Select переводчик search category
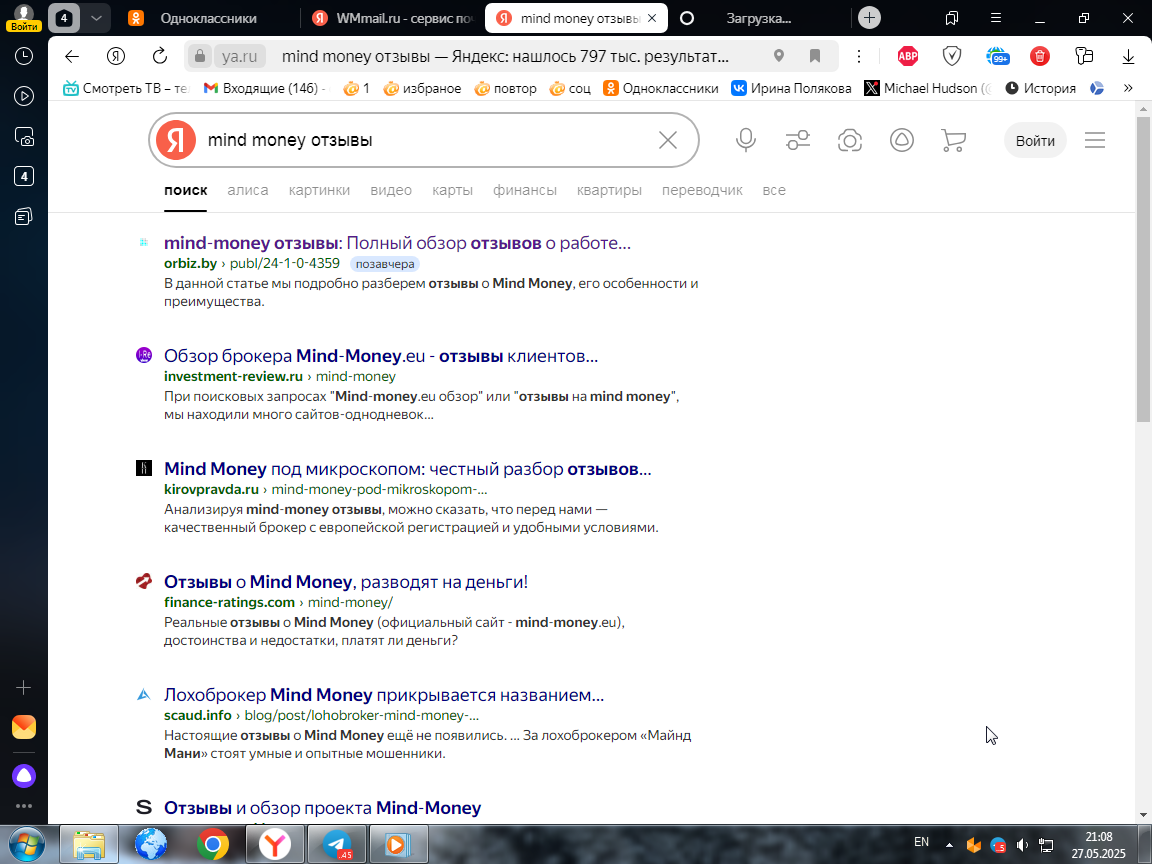Viewport: 1152px width, 864px height. pyautogui.click(x=702, y=190)
